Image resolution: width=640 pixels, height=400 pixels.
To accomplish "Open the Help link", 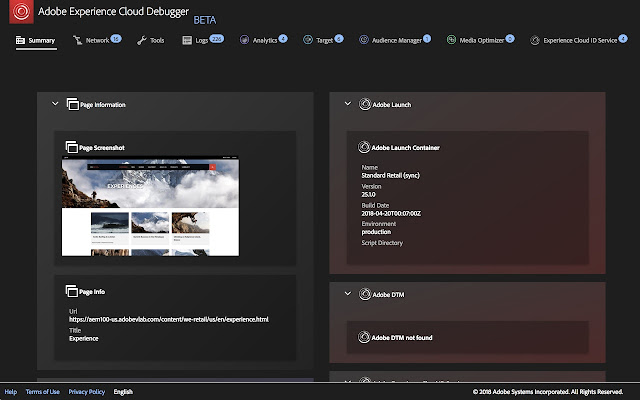I will (x=11, y=392).
